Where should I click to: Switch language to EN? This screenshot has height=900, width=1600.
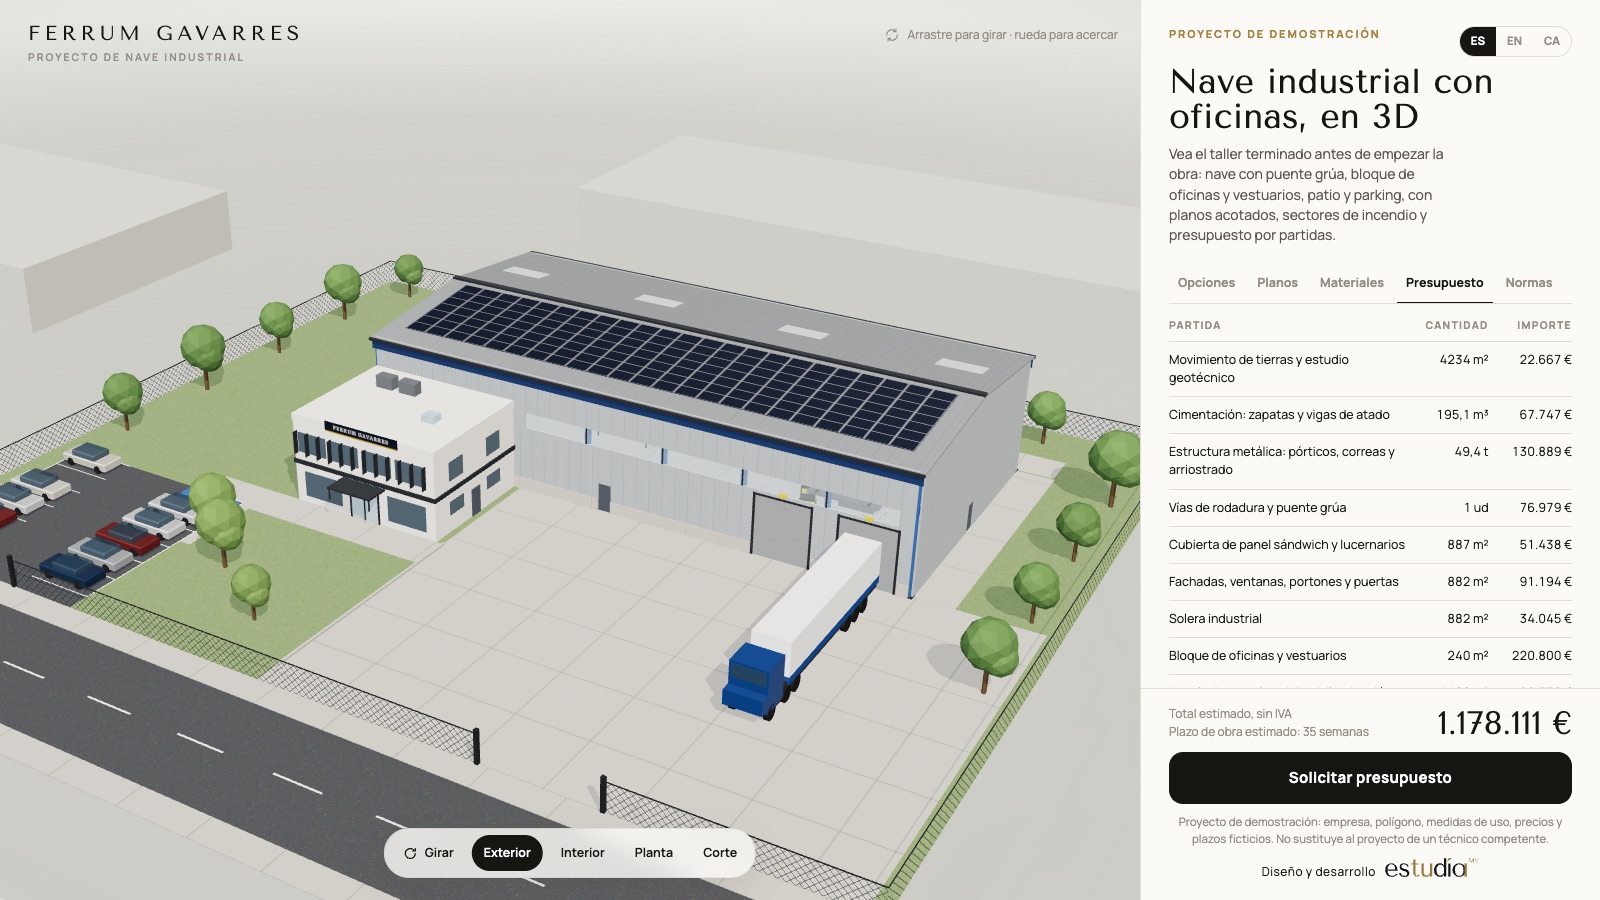(x=1514, y=41)
